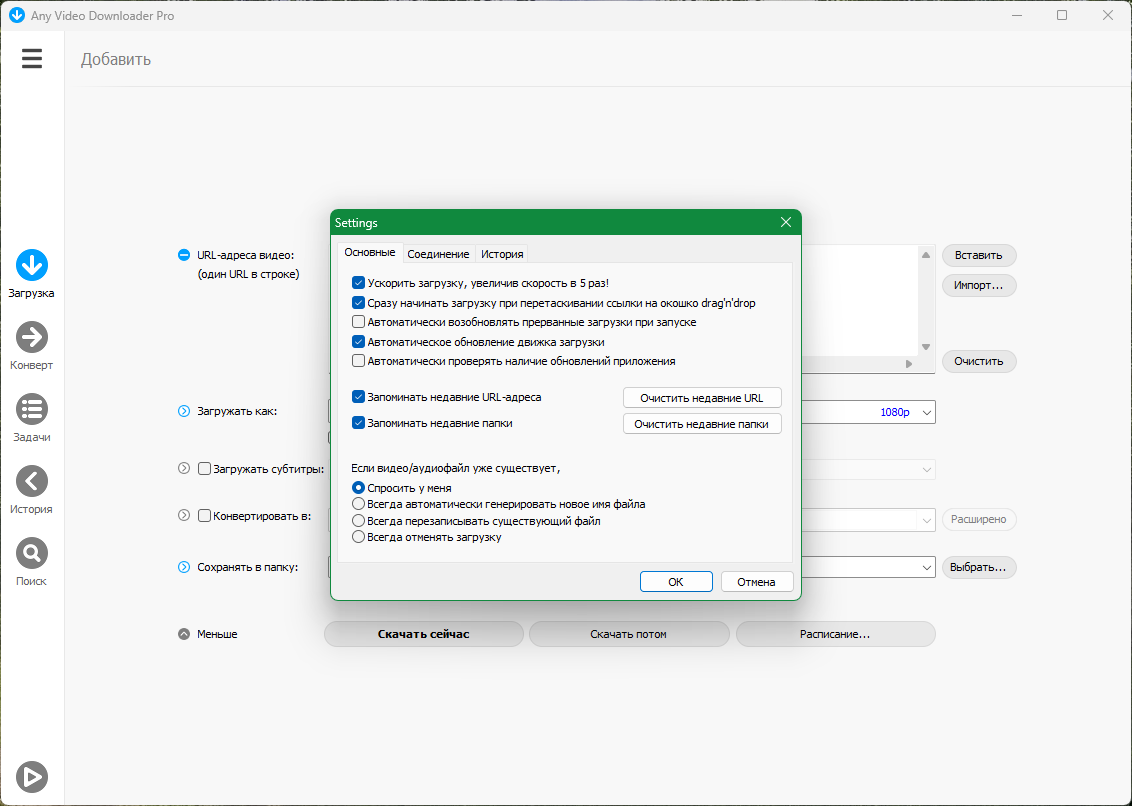The height and width of the screenshot is (806, 1132).
Task: Switch to the История settings tab
Action: pyautogui.click(x=502, y=254)
